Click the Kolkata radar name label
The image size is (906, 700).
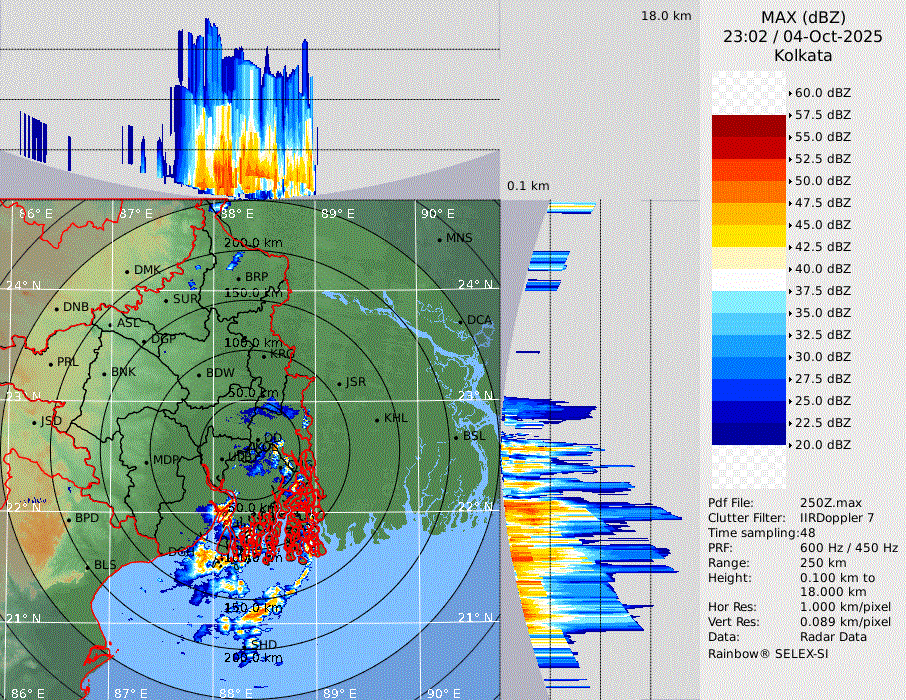pyautogui.click(x=802, y=55)
